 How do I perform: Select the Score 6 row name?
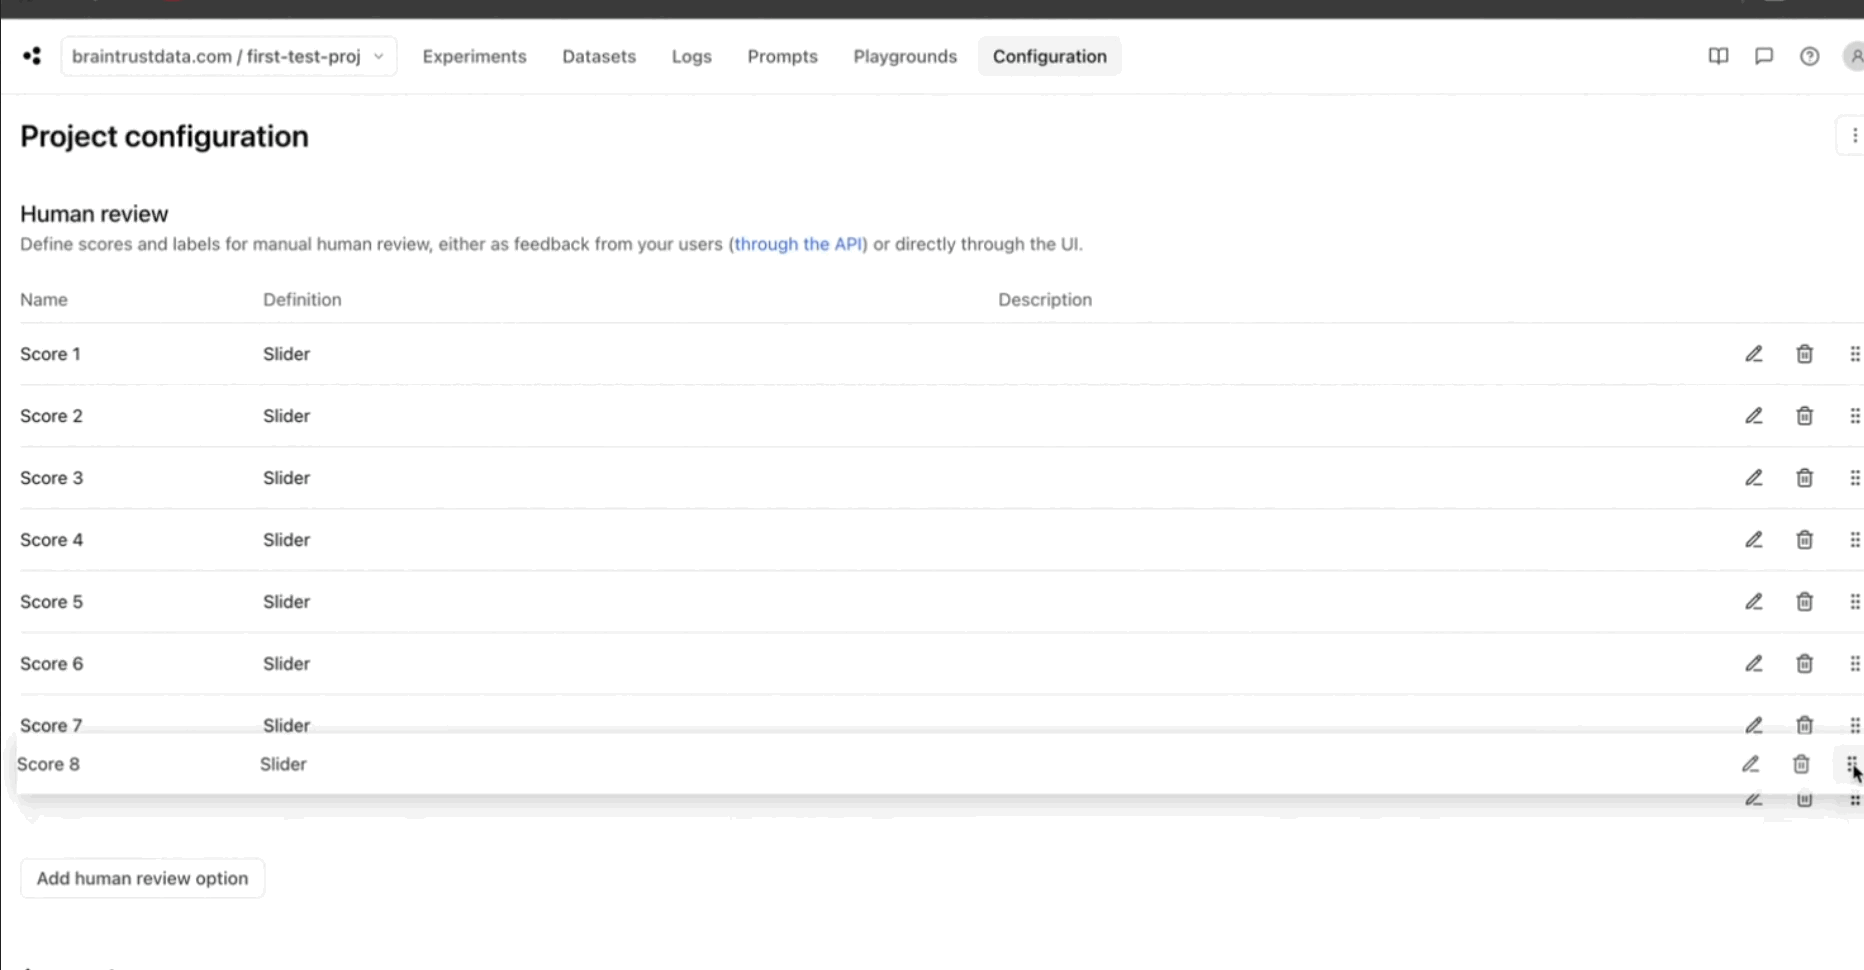point(52,664)
